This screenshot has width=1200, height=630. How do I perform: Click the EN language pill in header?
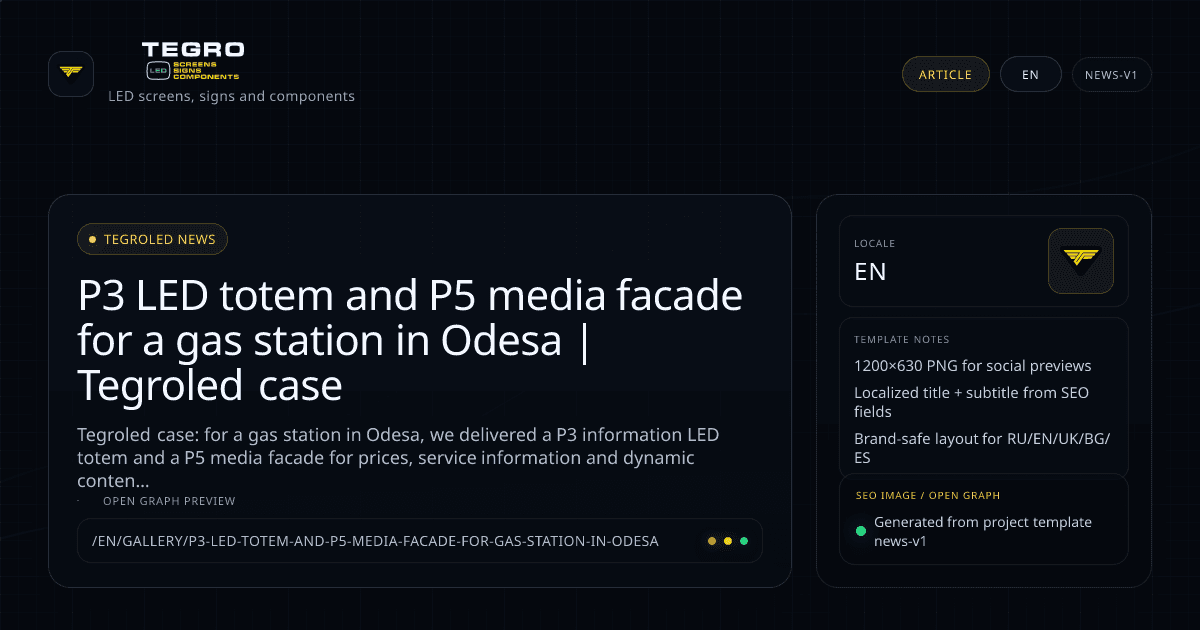click(1030, 74)
